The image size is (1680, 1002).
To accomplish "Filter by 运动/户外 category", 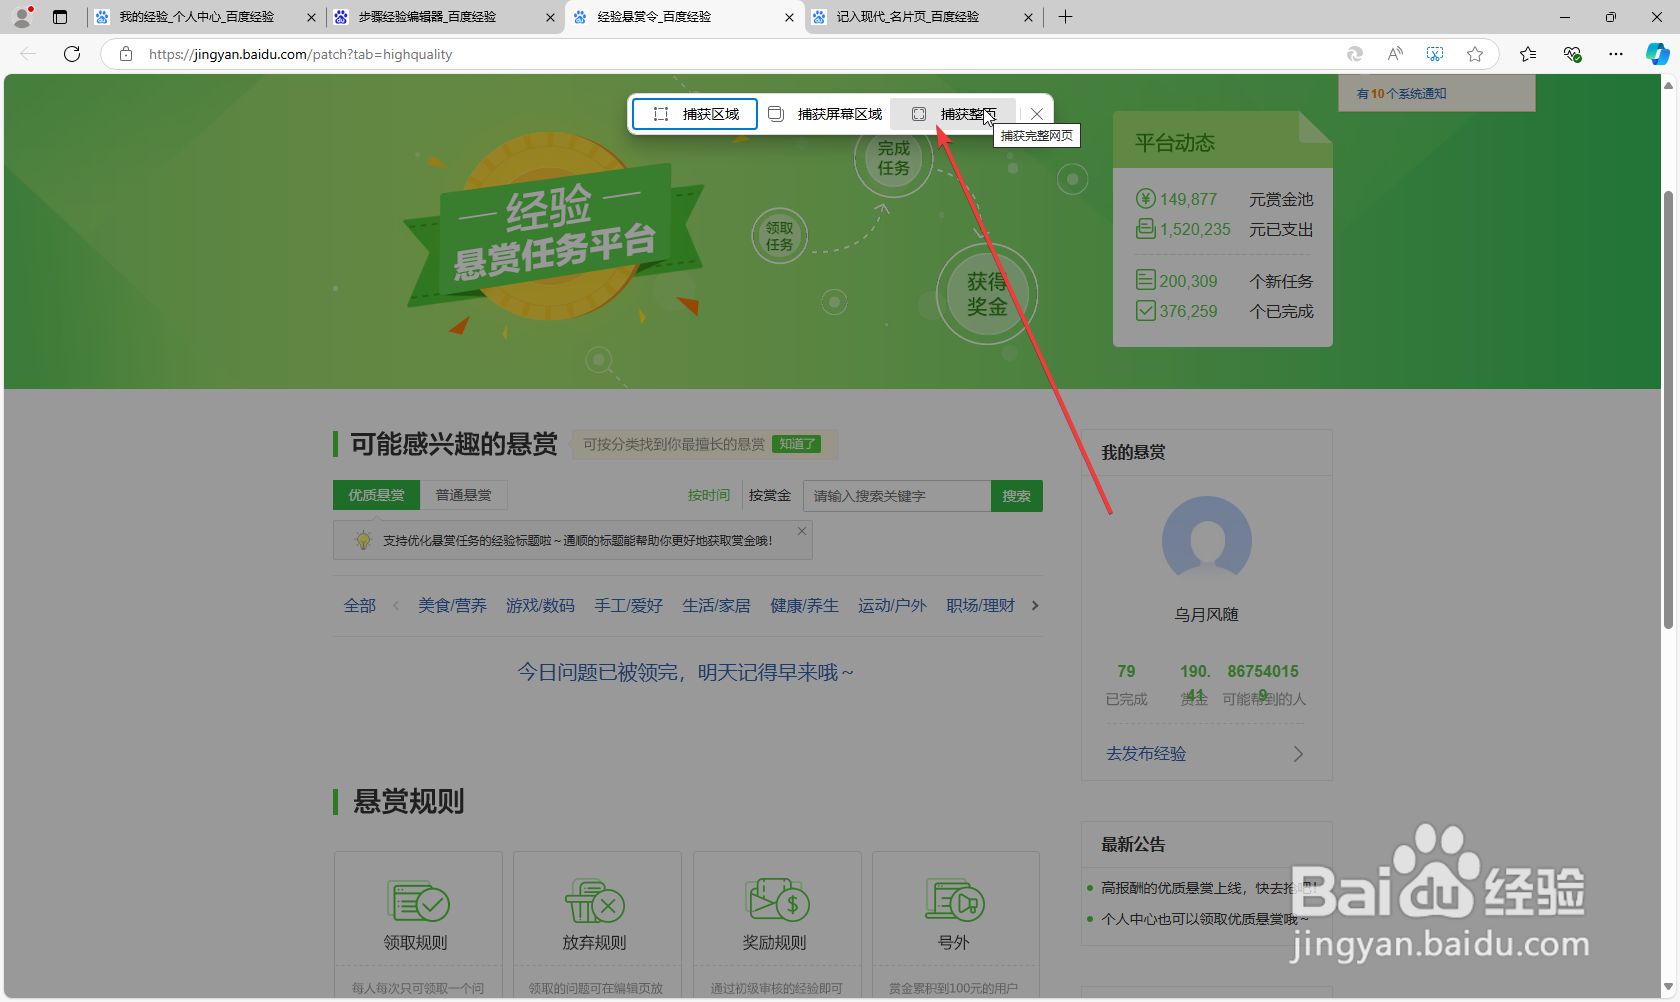I will click(x=892, y=605).
